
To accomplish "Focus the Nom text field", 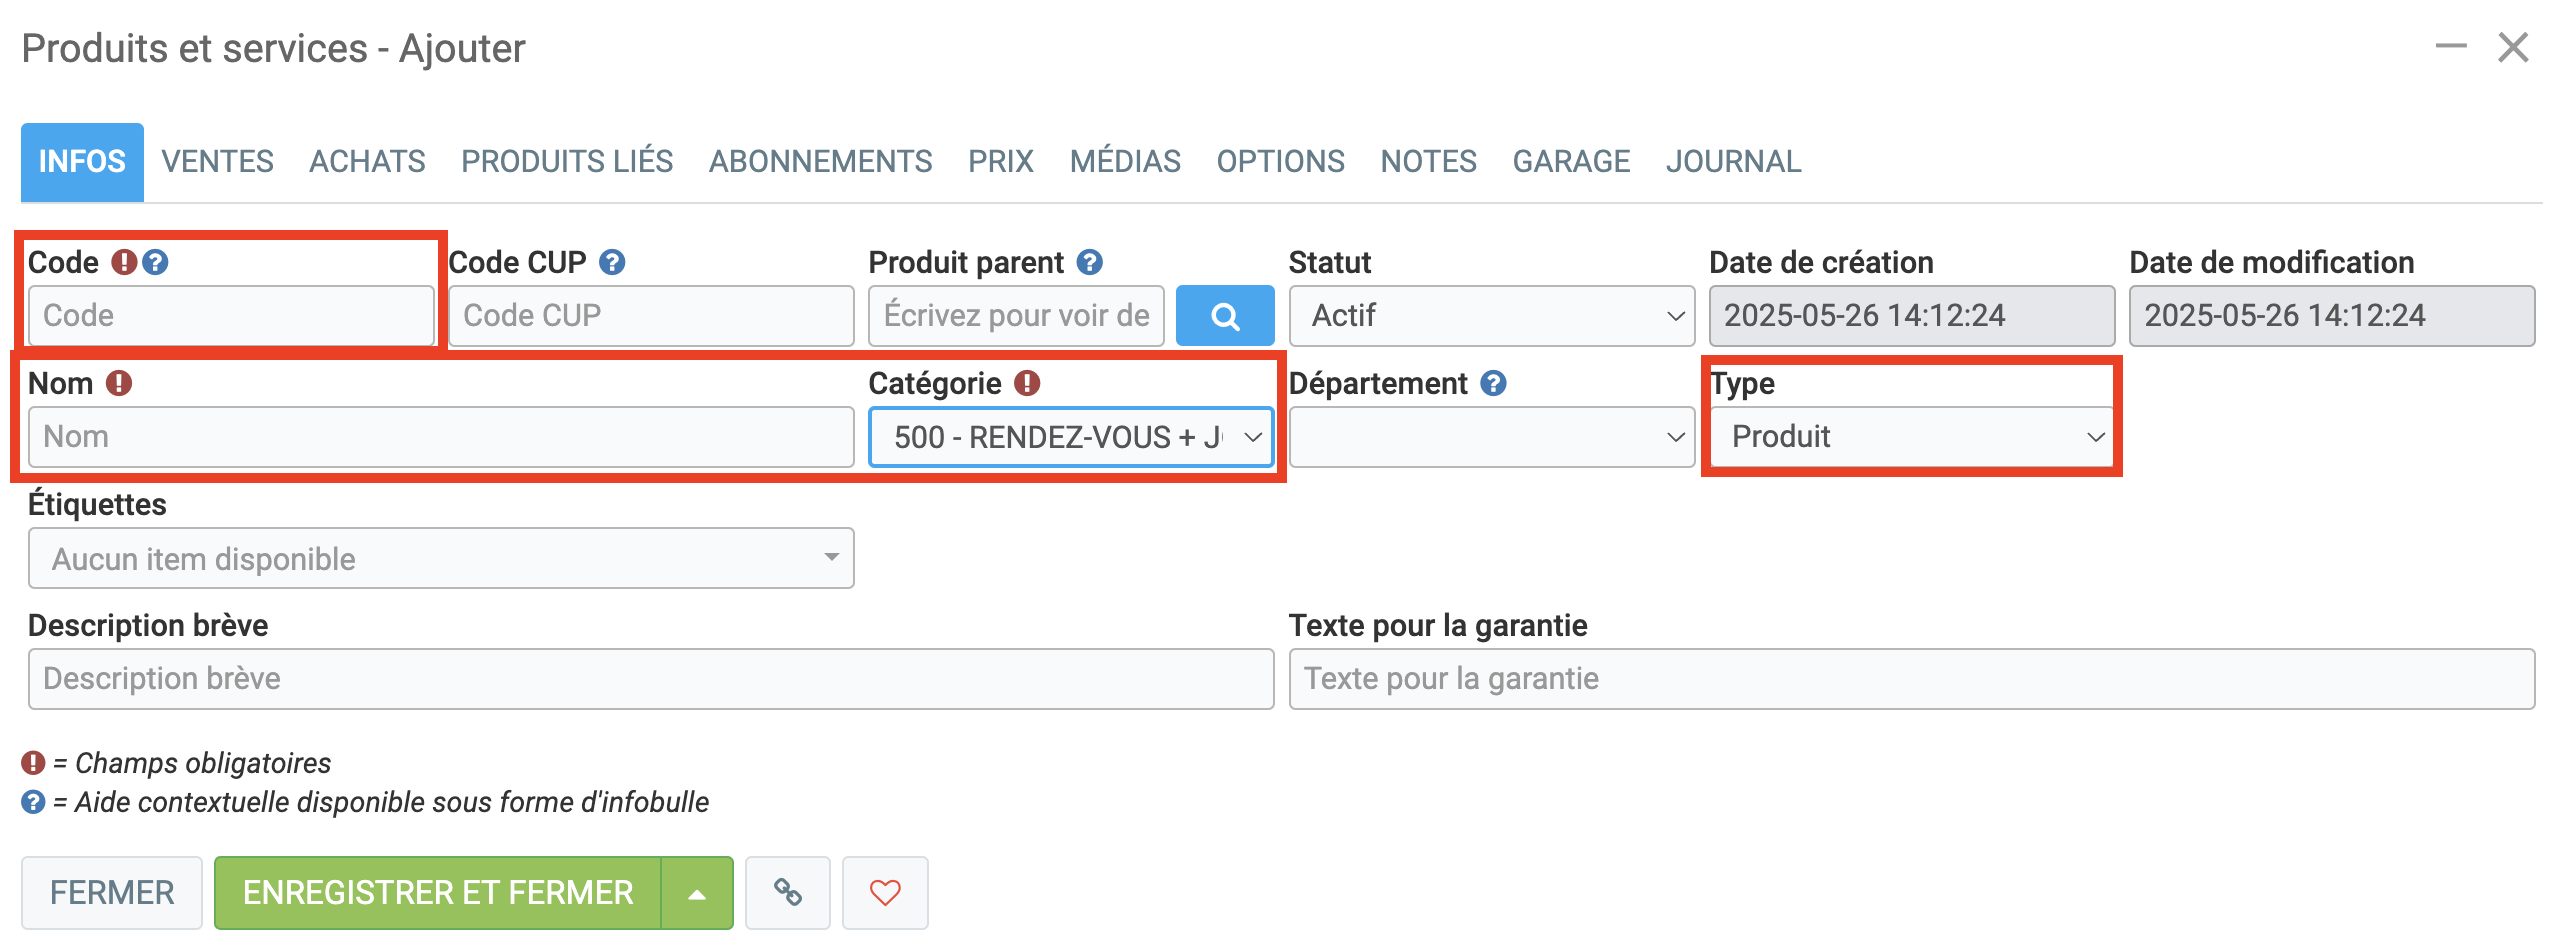I will (x=441, y=437).
